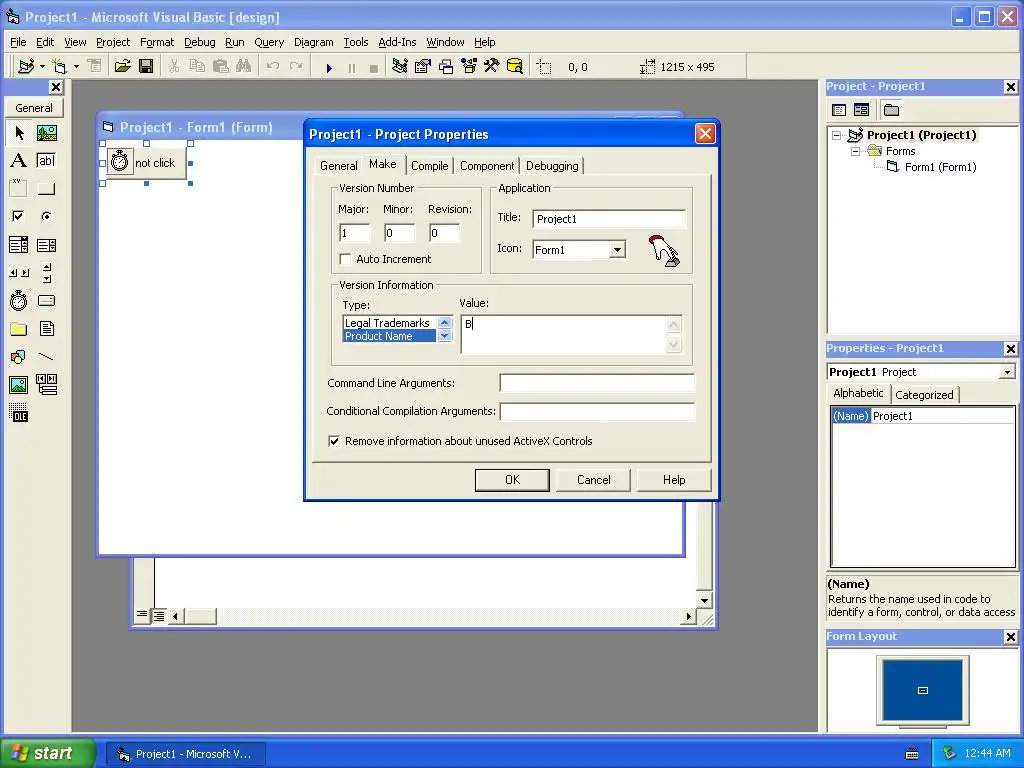Image resolution: width=1024 pixels, height=768 pixels.
Task: Enable the Auto Increment checkbox
Action: click(x=345, y=259)
